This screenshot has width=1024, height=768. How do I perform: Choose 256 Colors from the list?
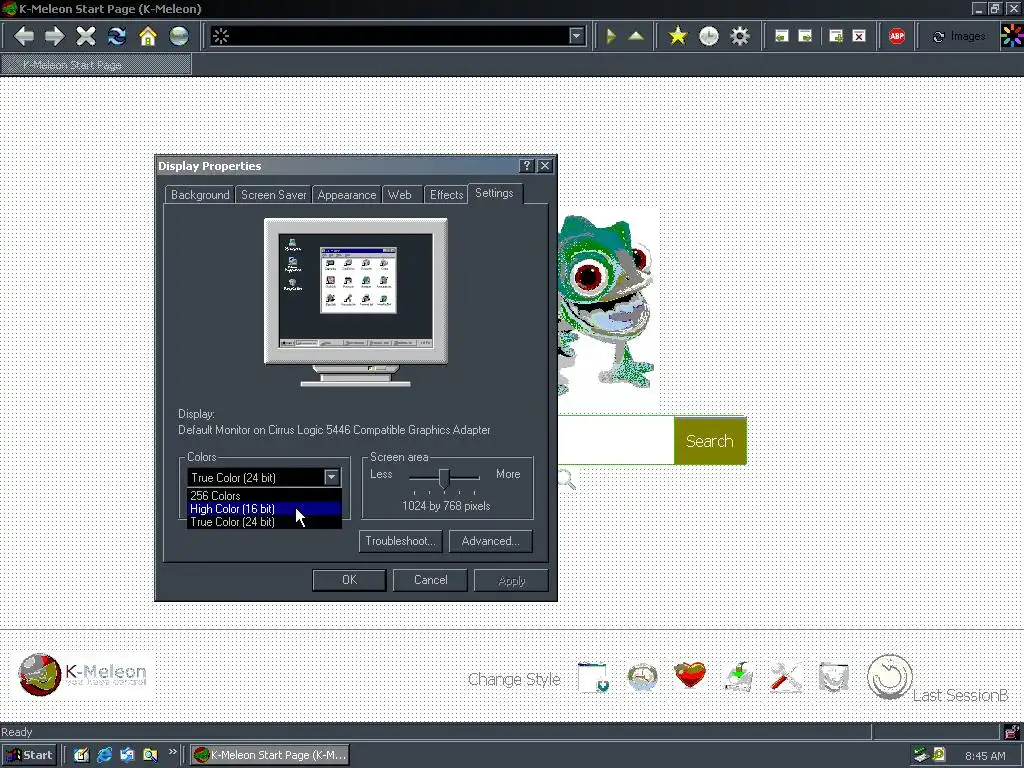[264, 496]
